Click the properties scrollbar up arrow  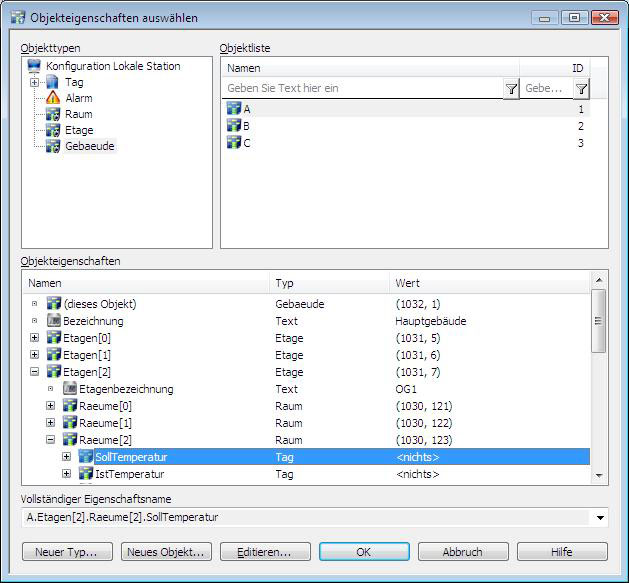coord(599,280)
